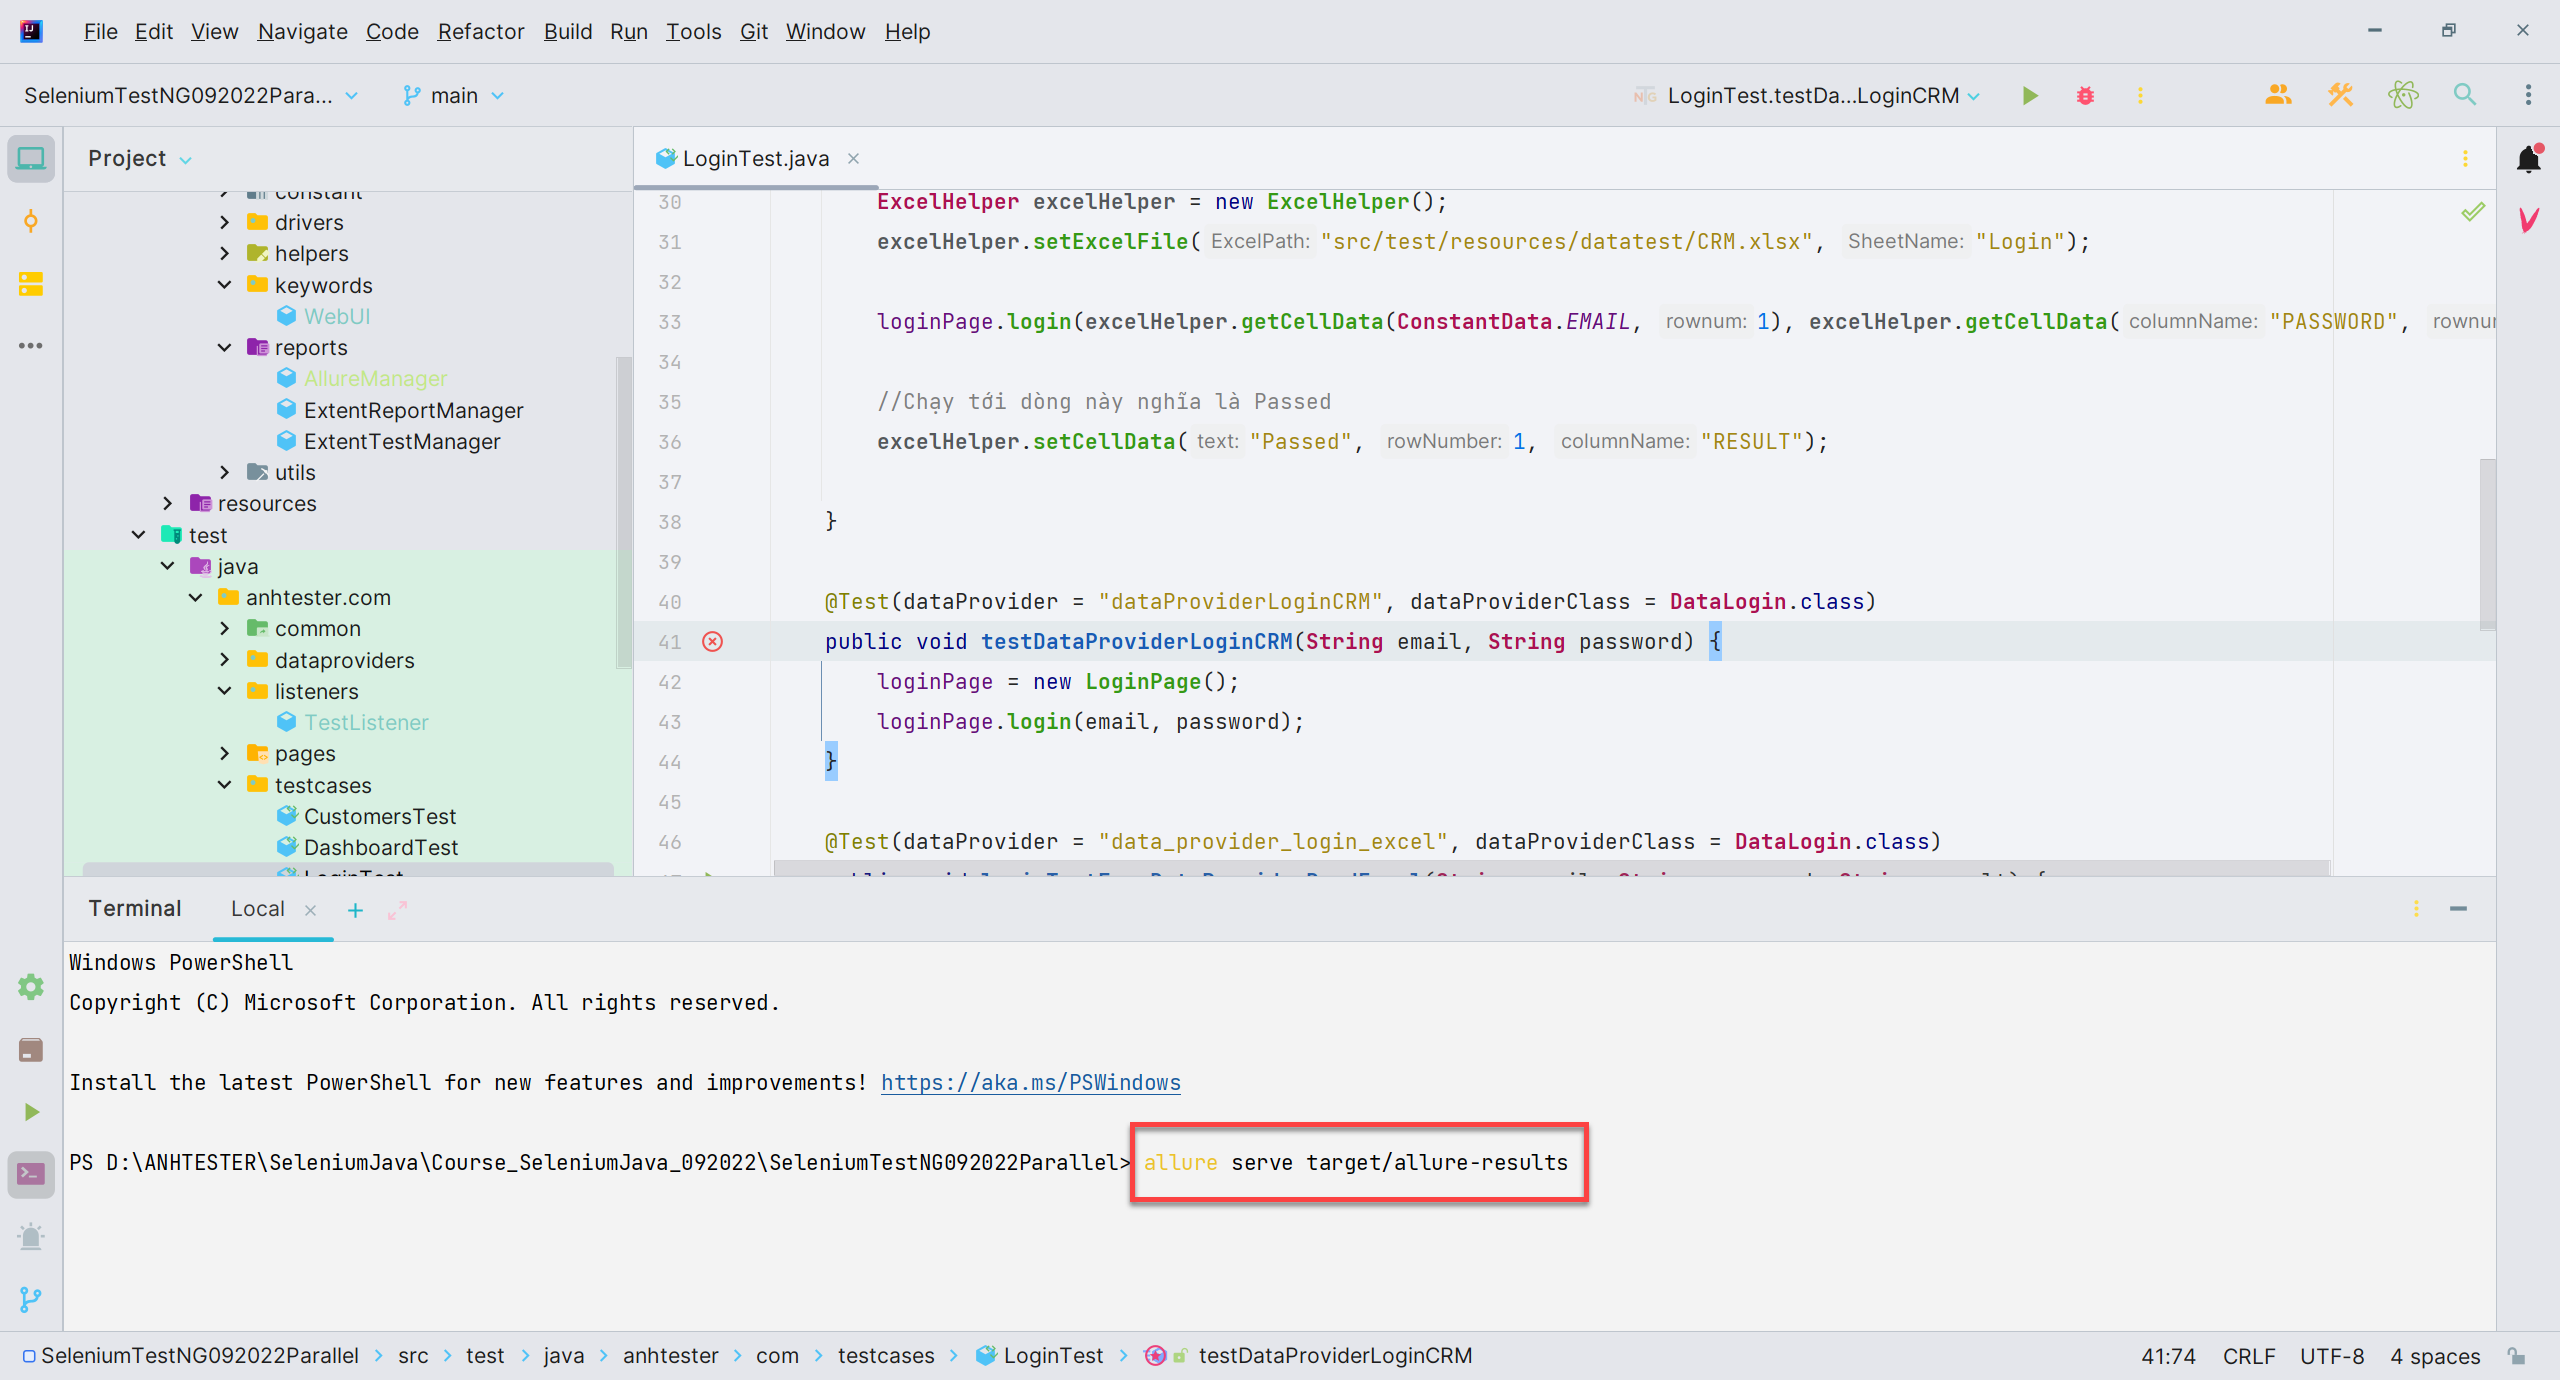Open Code With Me people icon

coord(2278,95)
